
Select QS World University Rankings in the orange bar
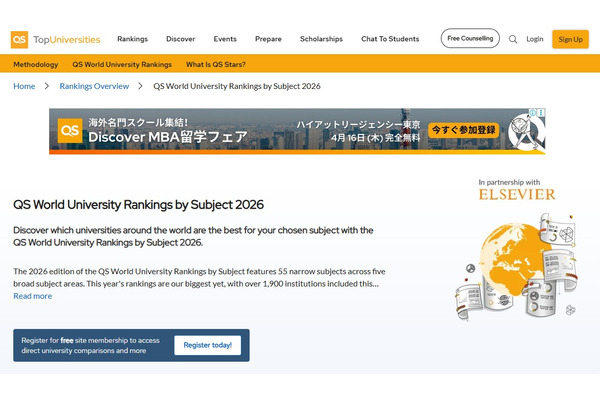point(122,64)
